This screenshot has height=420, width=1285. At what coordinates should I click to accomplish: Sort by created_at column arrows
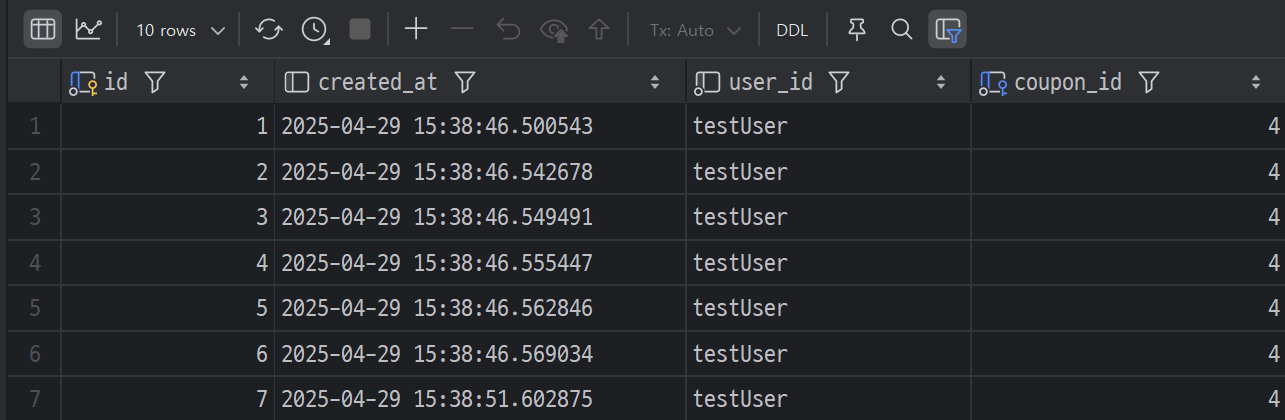(x=655, y=82)
